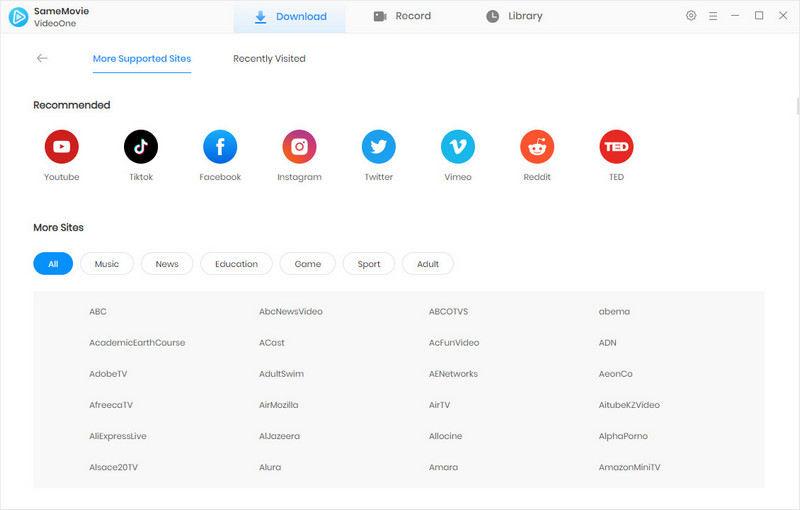Open the ABCOTVS site link
The image size is (800, 510).
pos(448,312)
